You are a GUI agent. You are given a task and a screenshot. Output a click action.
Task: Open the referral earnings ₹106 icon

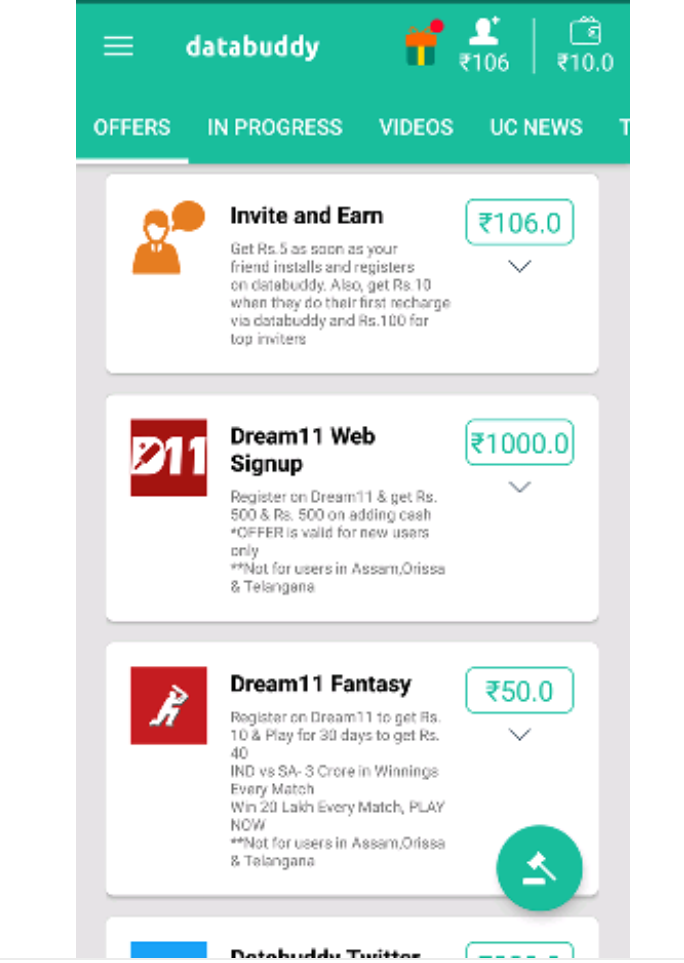point(484,46)
